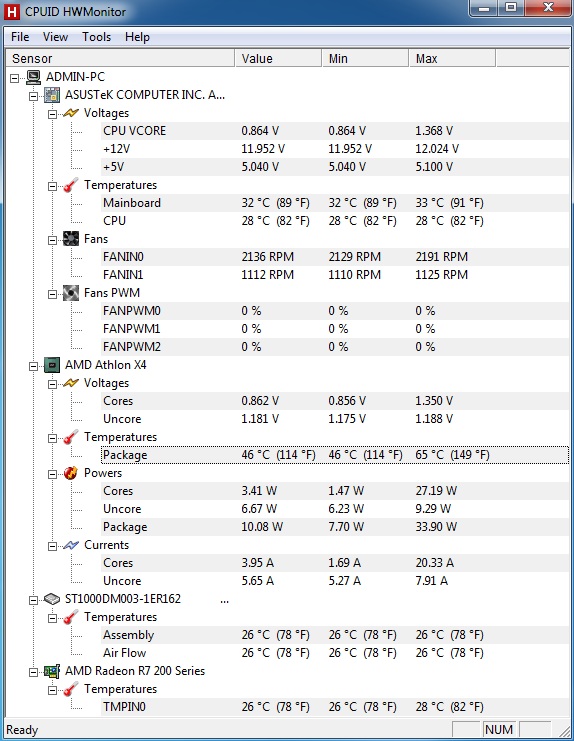Click the Max column header

coord(452,59)
